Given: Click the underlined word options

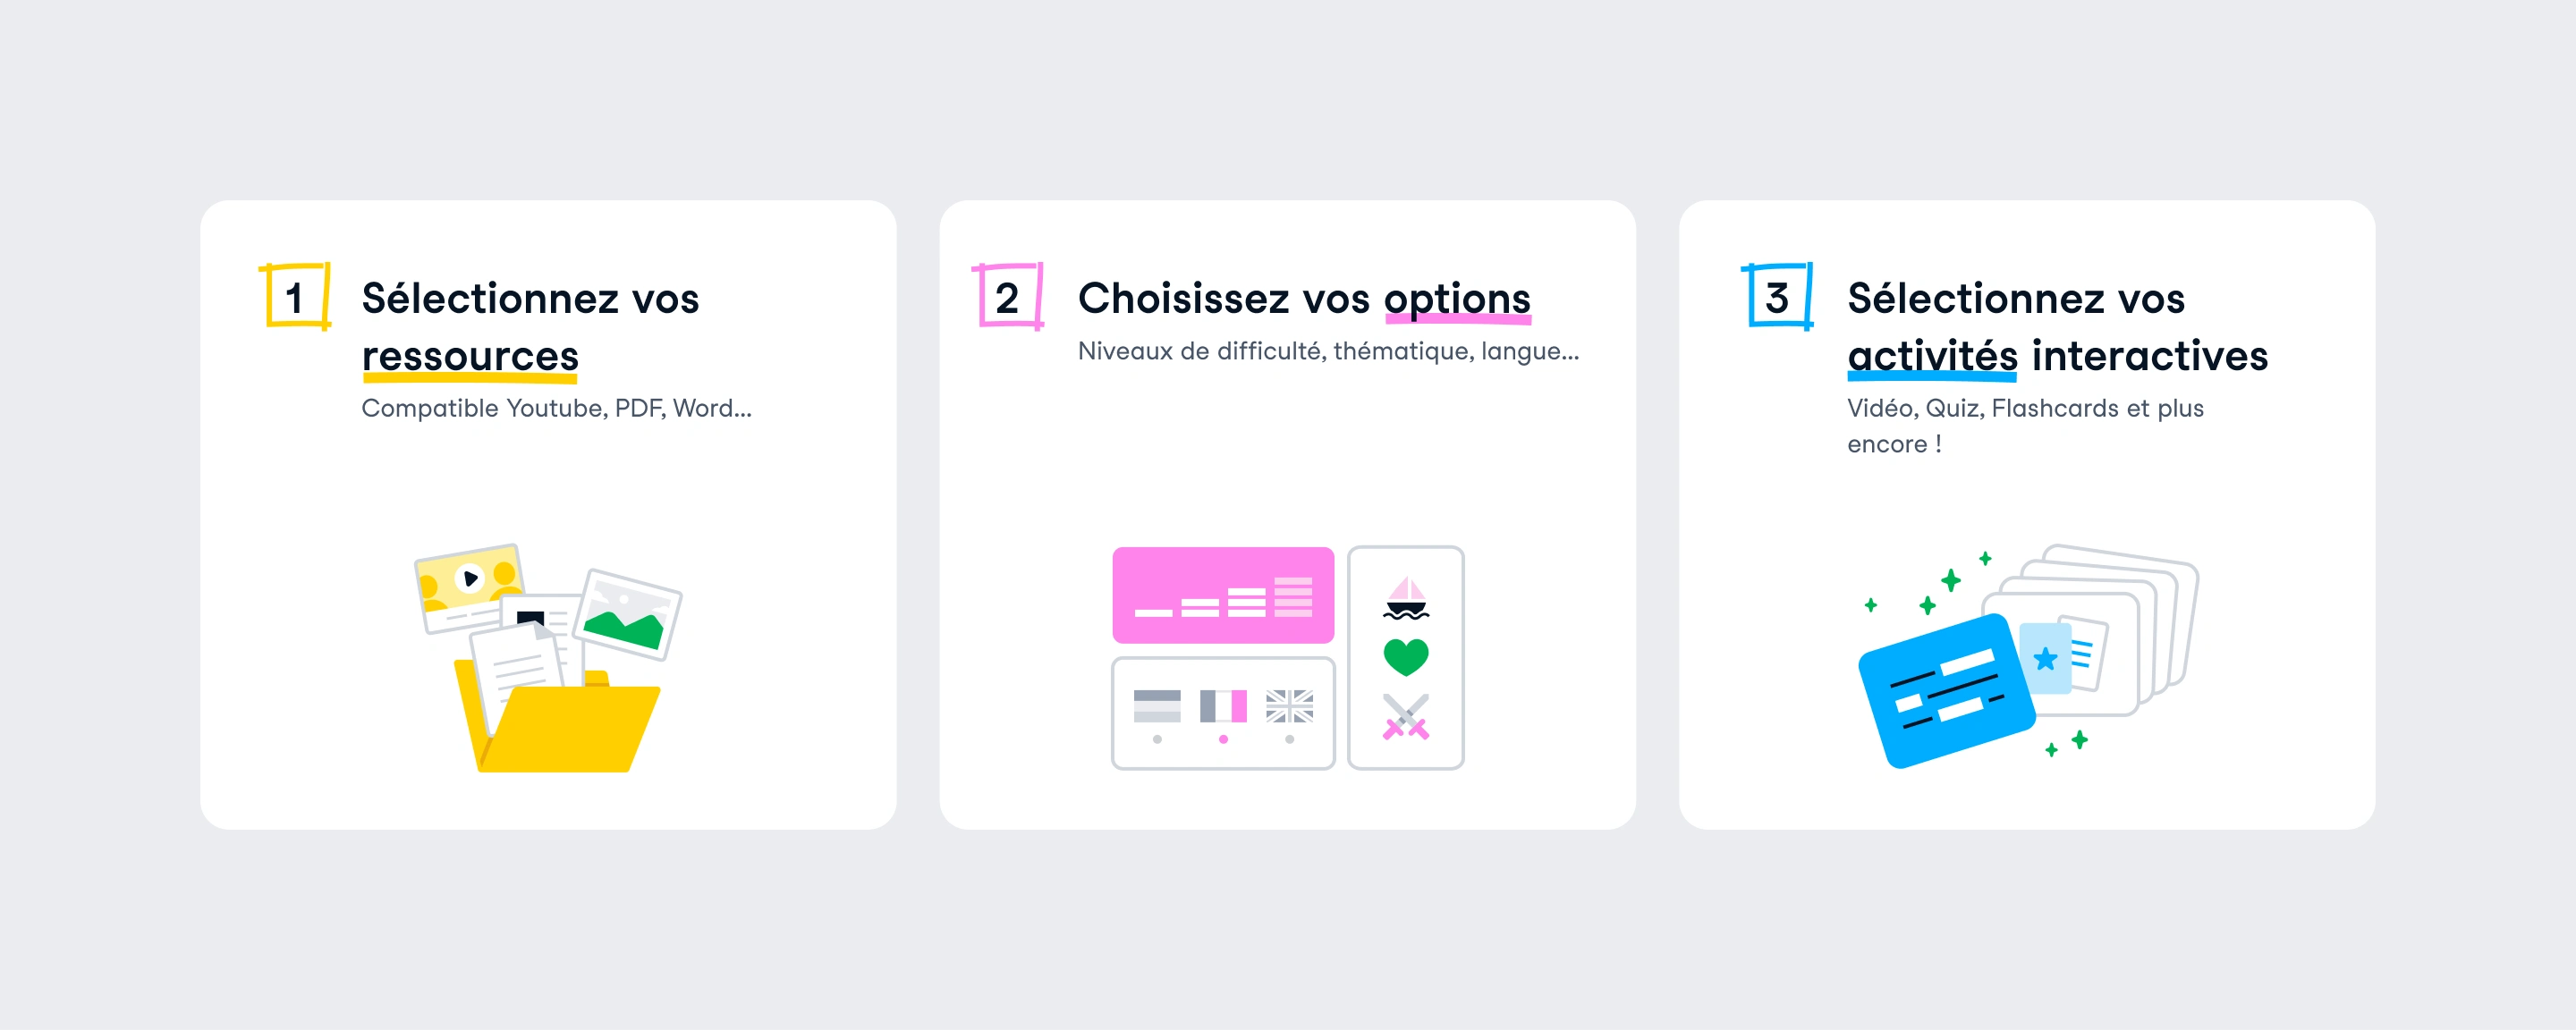Looking at the screenshot, I should click(1457, 300).
